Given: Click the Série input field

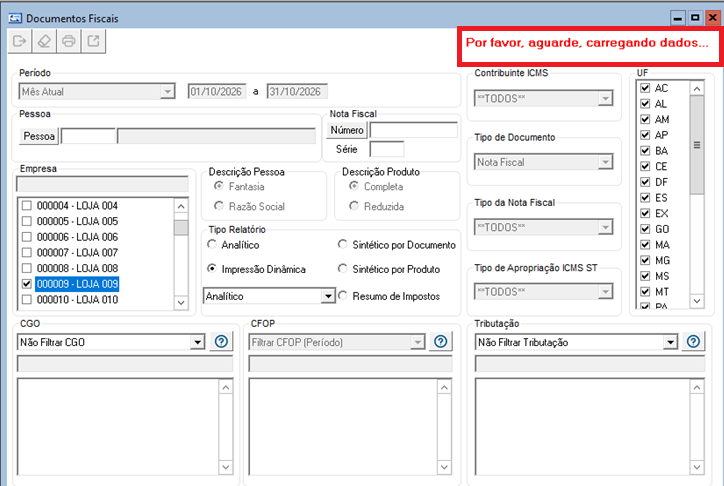Looking at the screenshot, I should (387, 149).
